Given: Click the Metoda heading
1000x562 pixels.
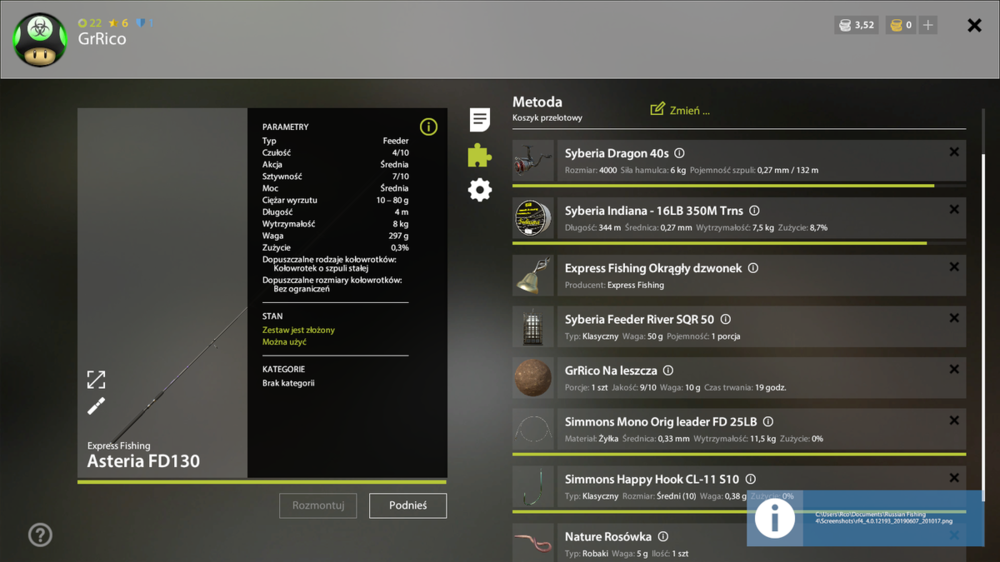Looking at the screenshot, I should (x=537, y=102).
